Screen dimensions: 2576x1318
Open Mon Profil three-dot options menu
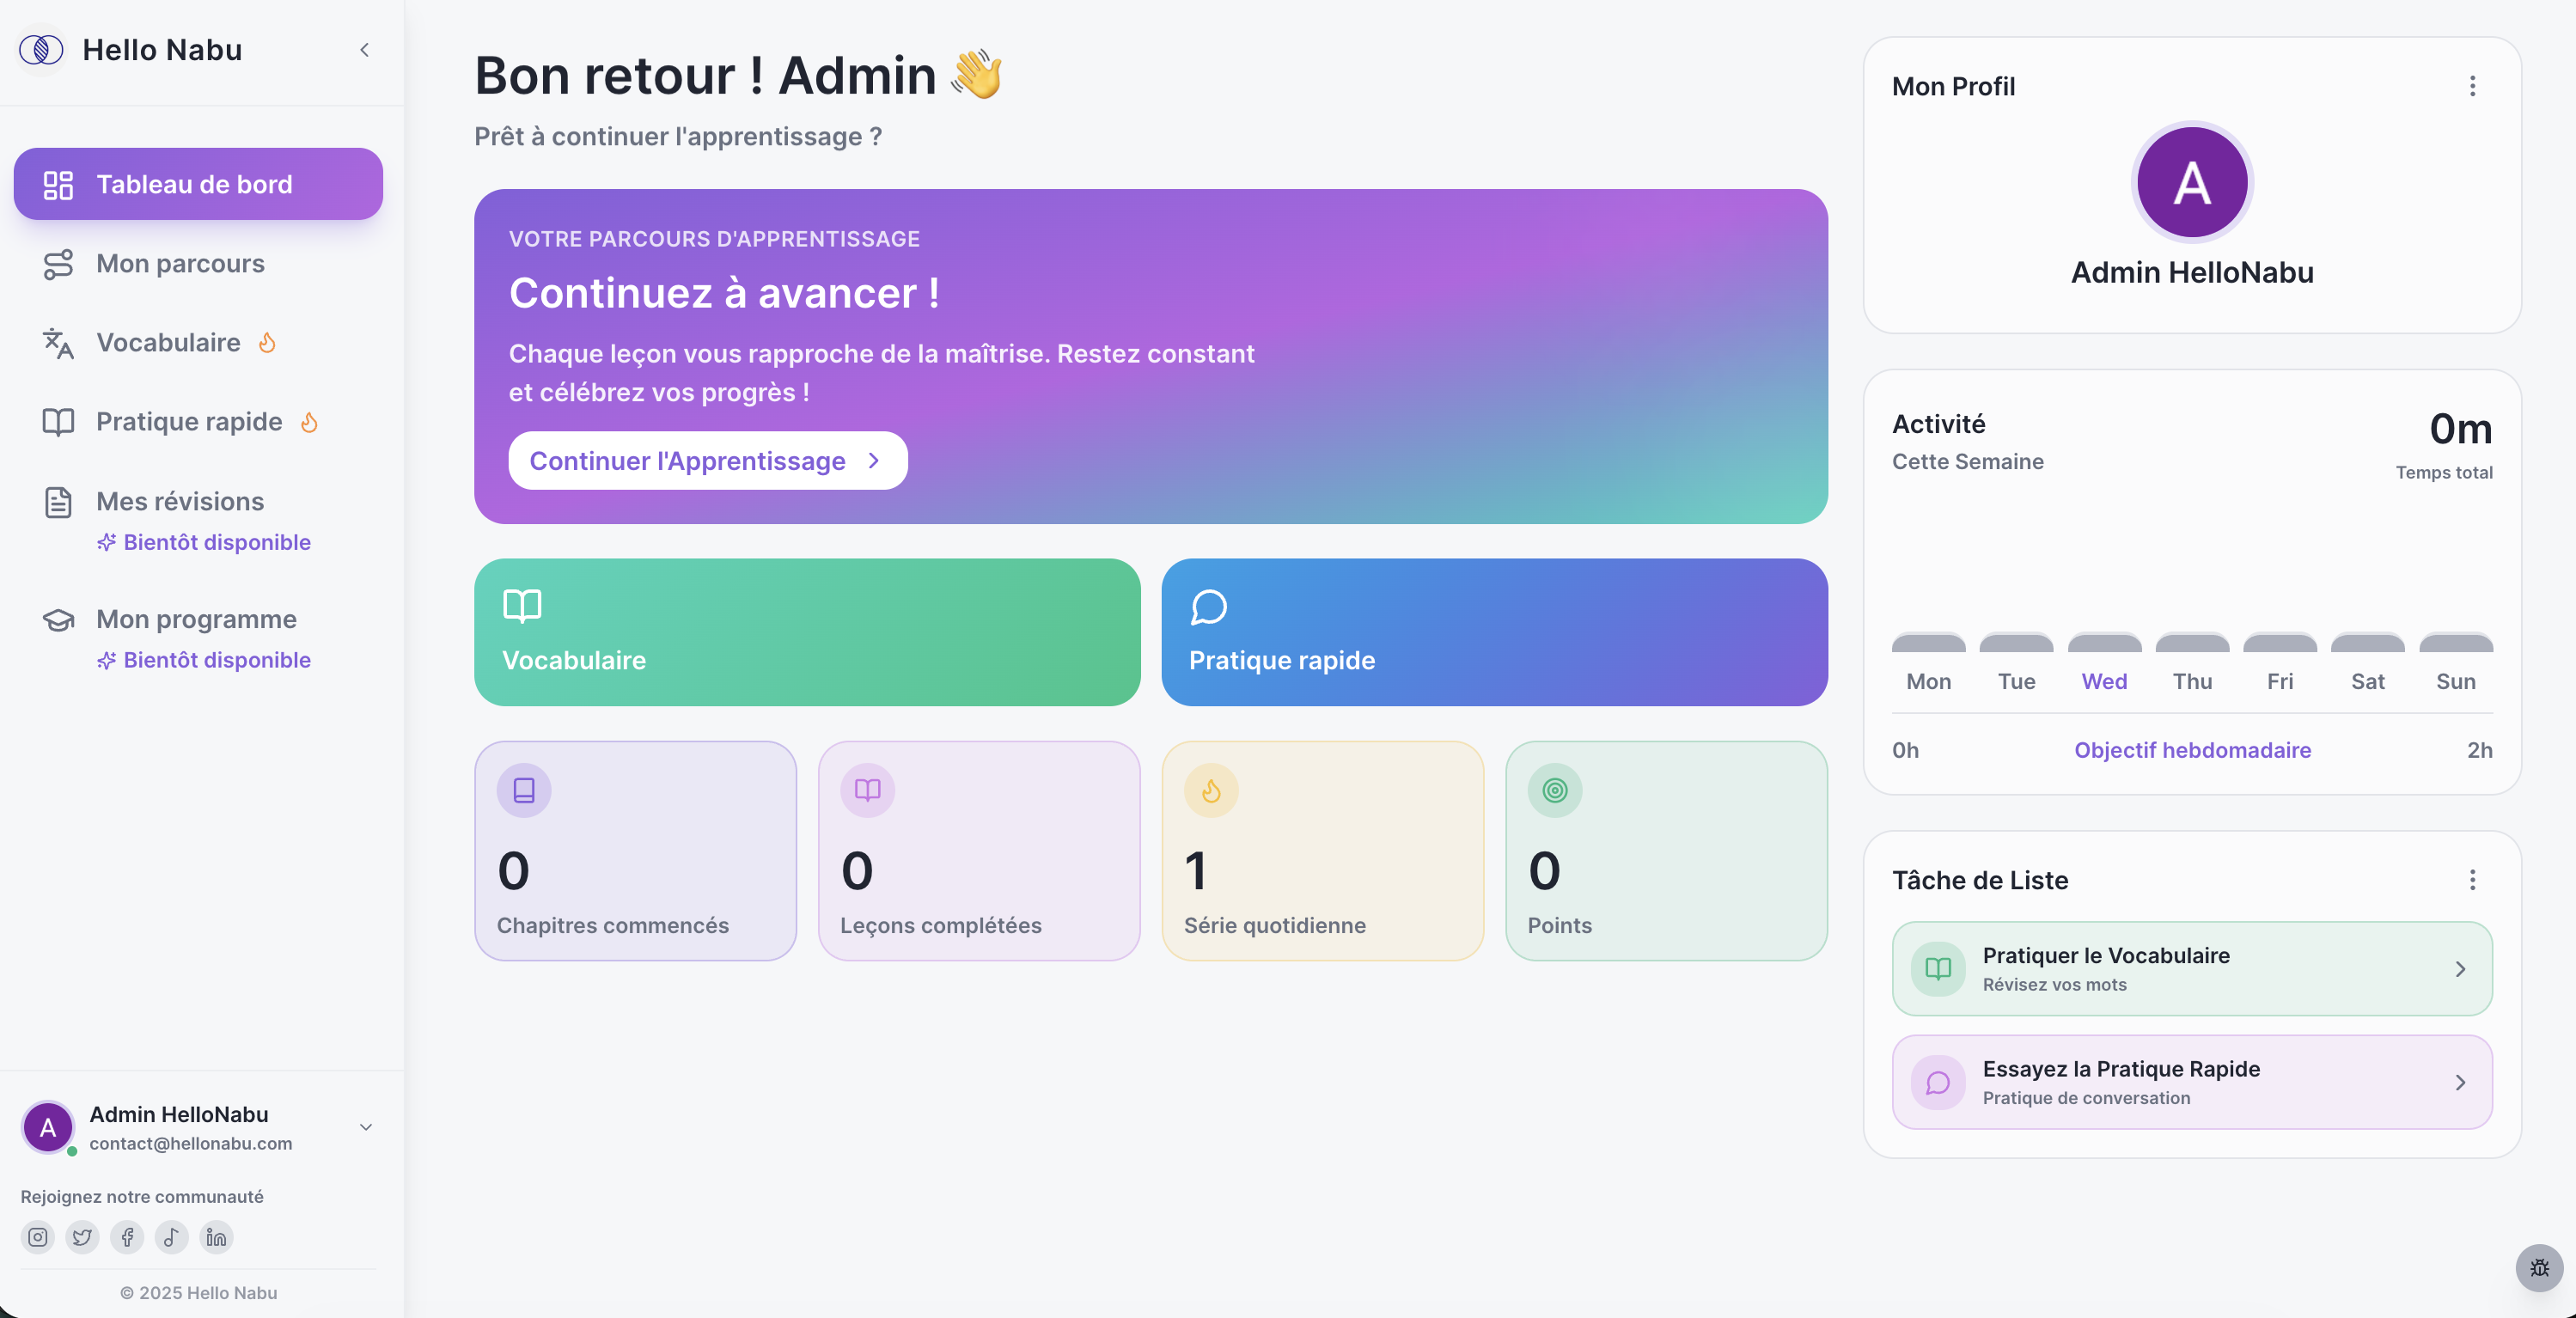click(x=2472, y=86)
